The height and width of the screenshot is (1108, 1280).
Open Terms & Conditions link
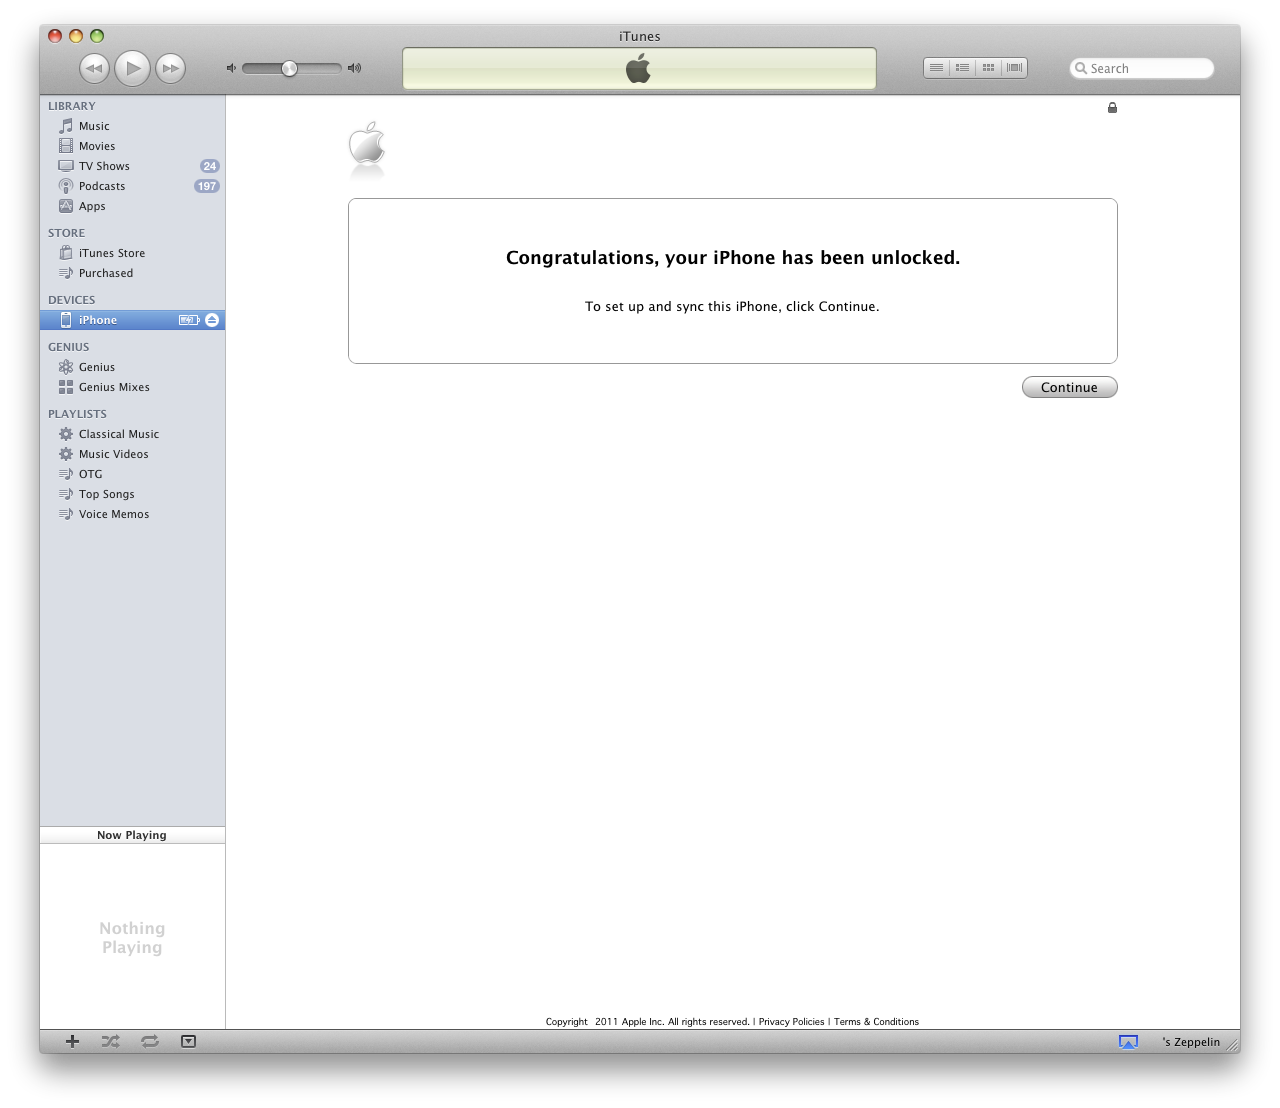point(876,1022)
